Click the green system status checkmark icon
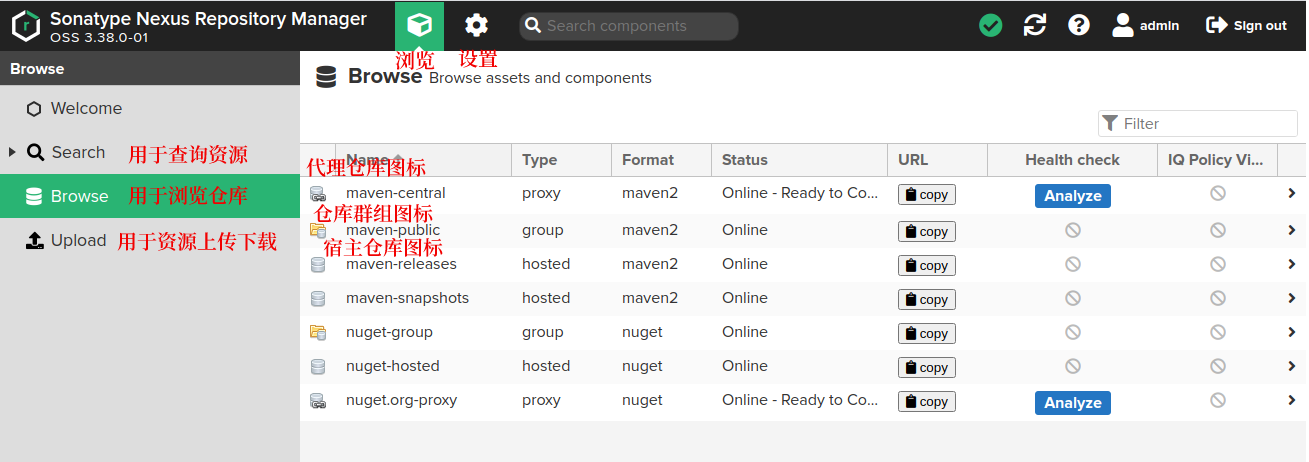The image size is (1309, 462). (x=990, y=26)
